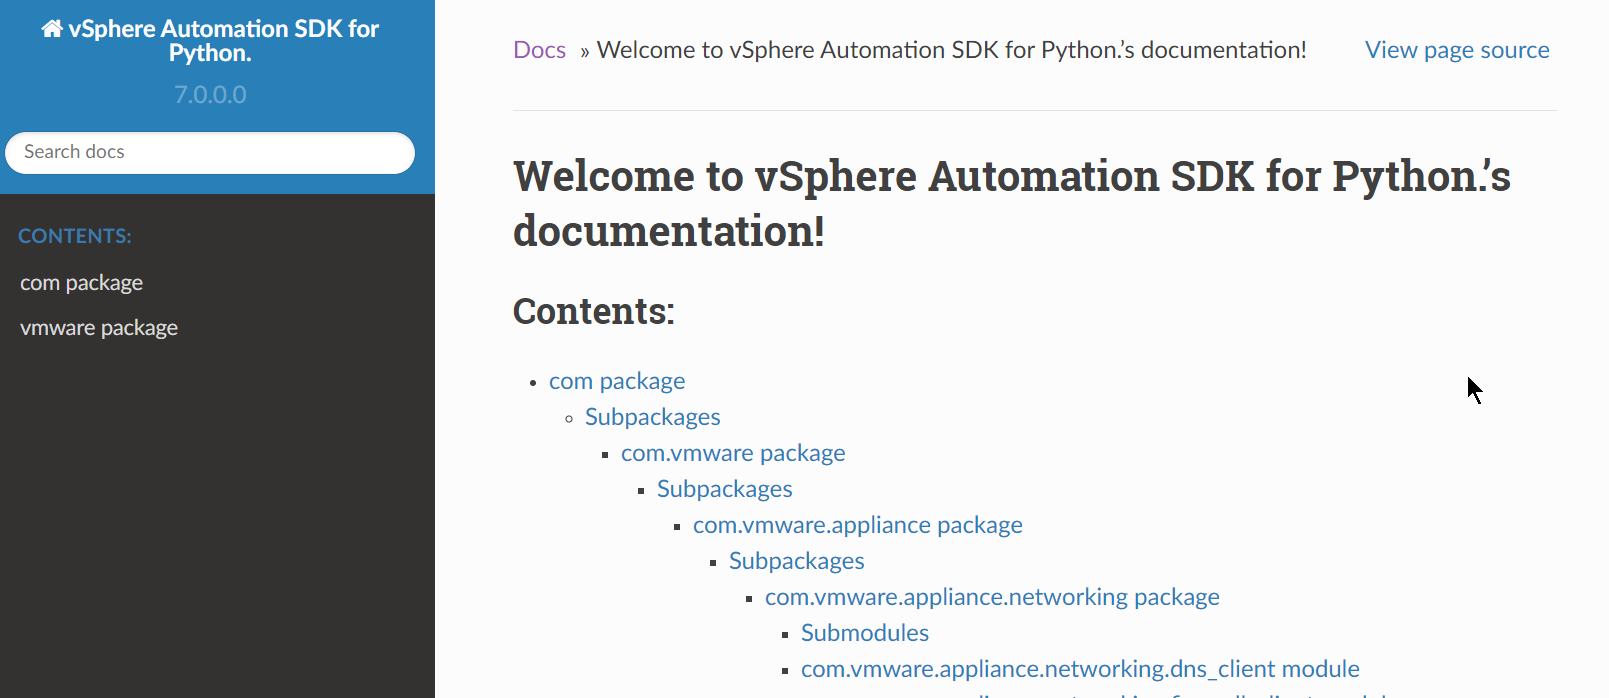
Task: Click the Contents: section heading
Action: pyautogui.click(x=594, y=311)
